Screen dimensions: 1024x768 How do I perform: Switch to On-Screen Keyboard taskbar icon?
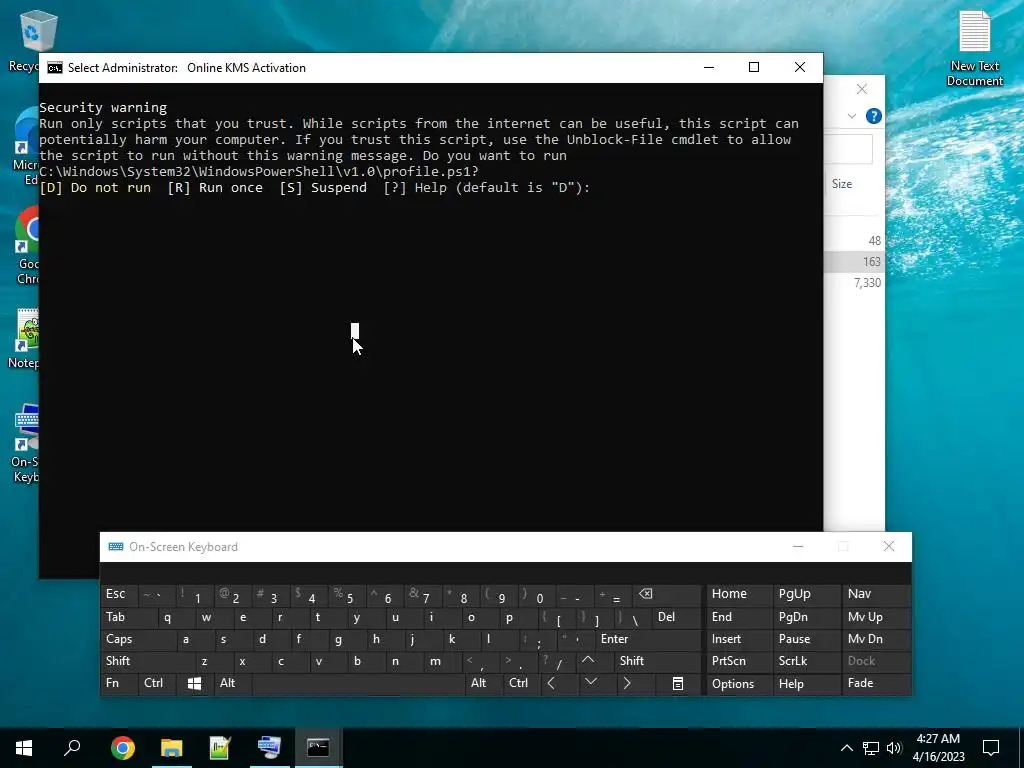coord(270,748)
